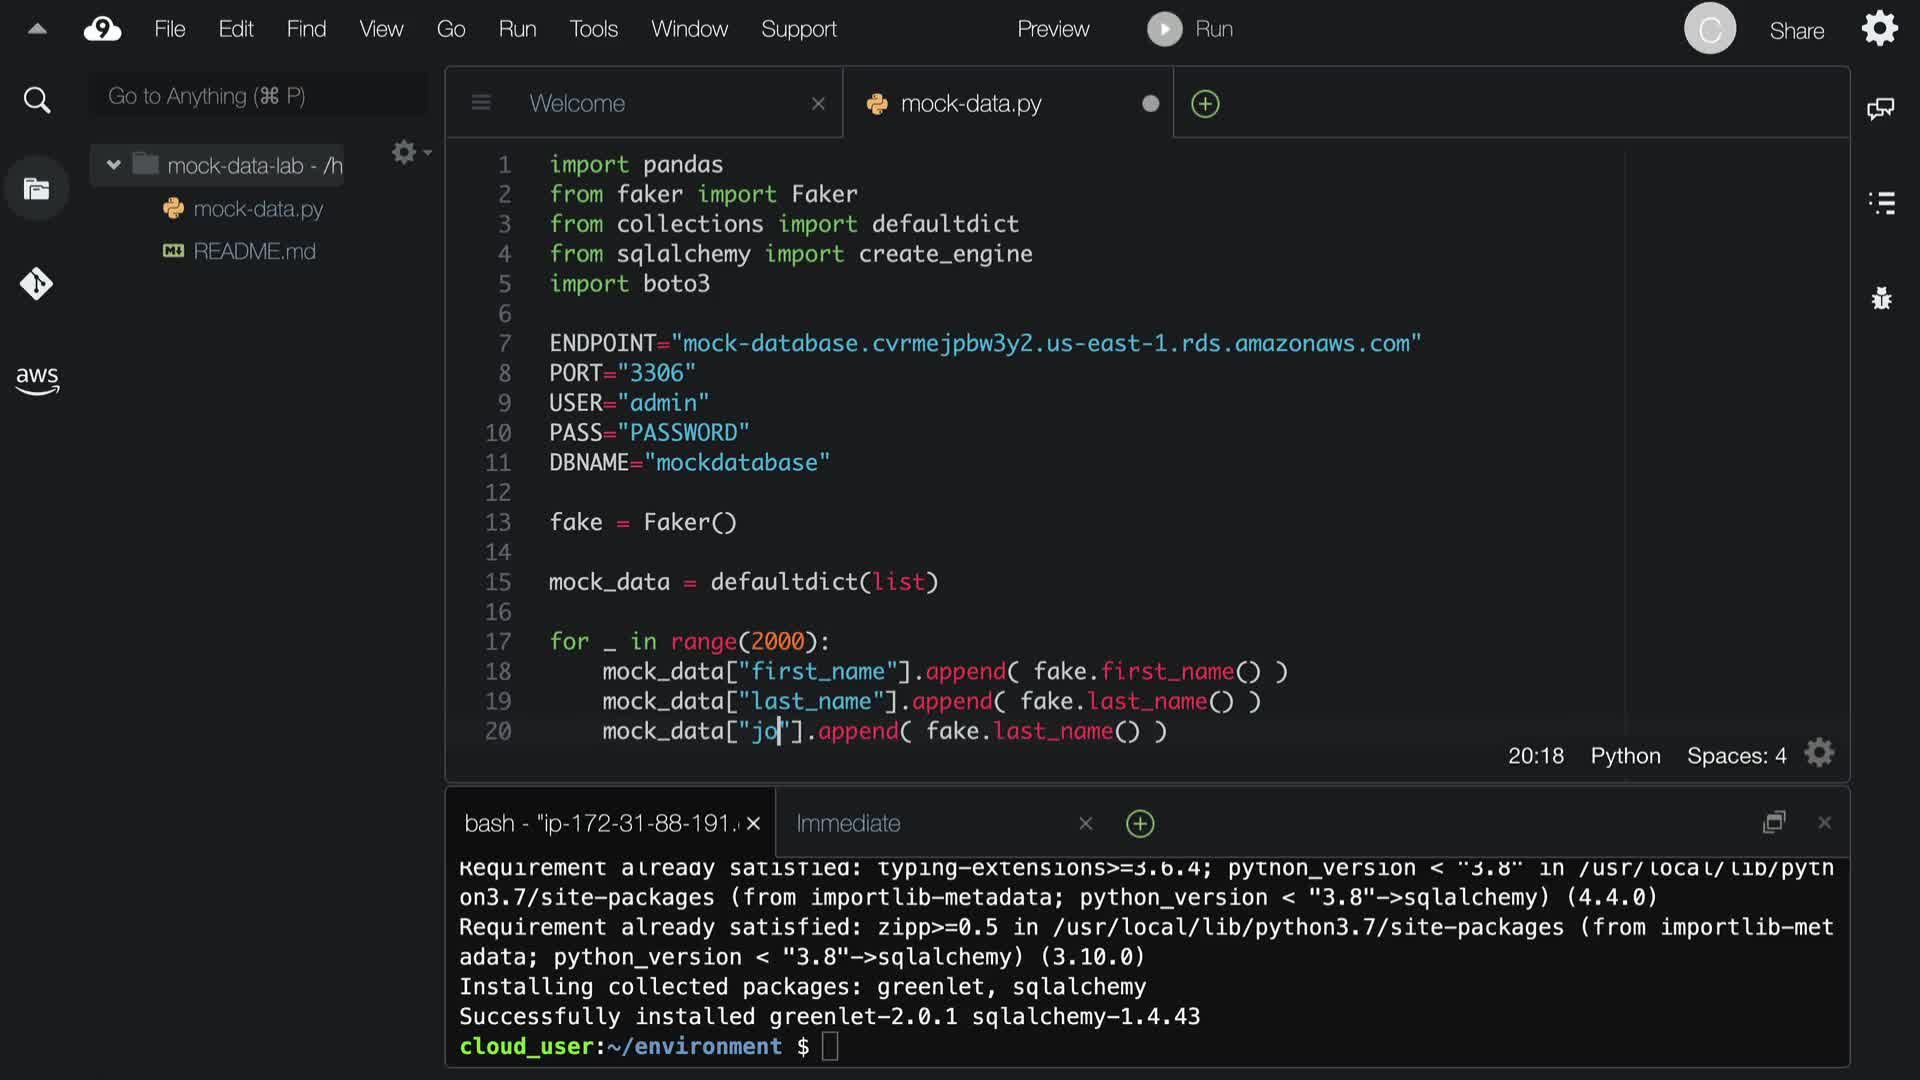The width and height of the screenshot is (1920, 1080).
Task: Open the Collaborate chat panel
Action: coord(1880,109)
